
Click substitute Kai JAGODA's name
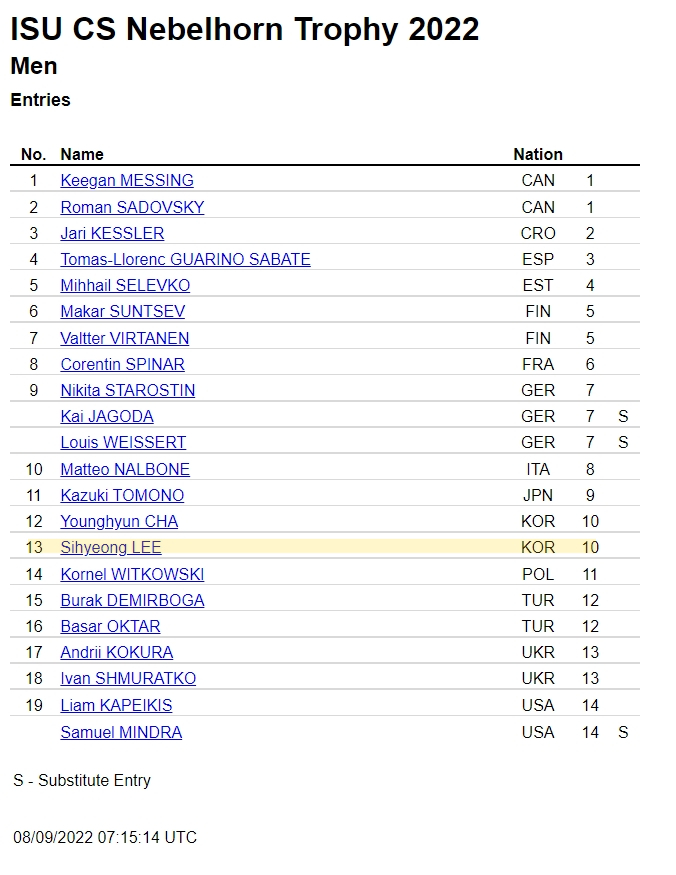pyautogui.click(x=107, y=416)
